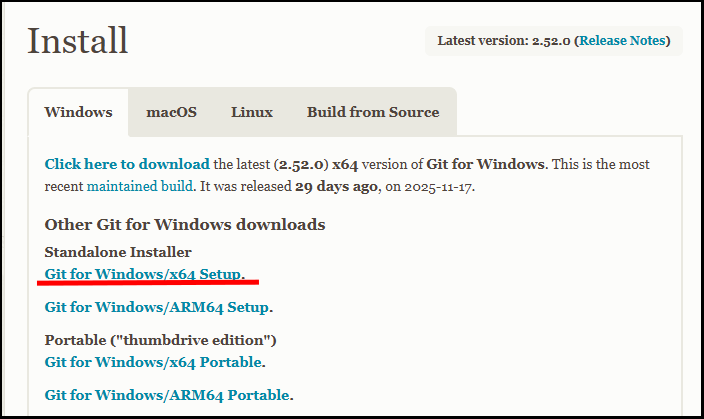This screenshot has width=704, height=419.
Task: Open the Release Notes link
Action: [x=623, y=41]
